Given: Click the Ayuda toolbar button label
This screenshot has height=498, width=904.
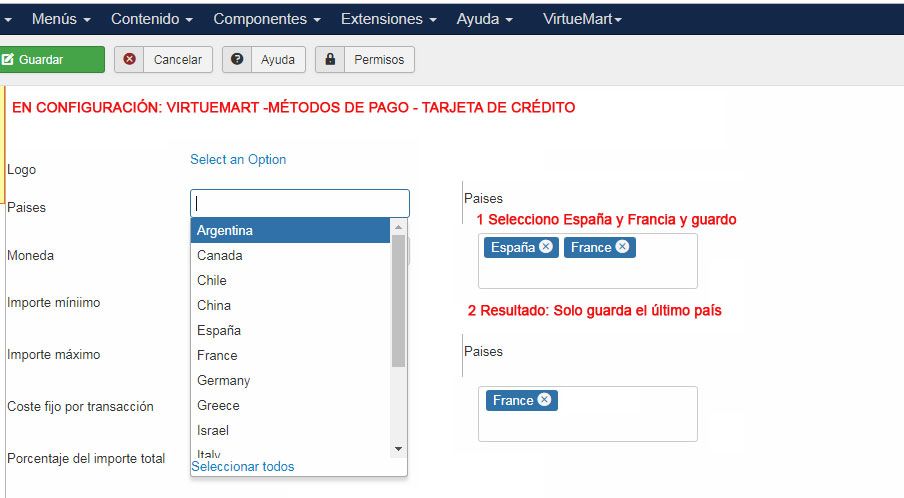Looking at the screenshot, I should coord(277,59).
